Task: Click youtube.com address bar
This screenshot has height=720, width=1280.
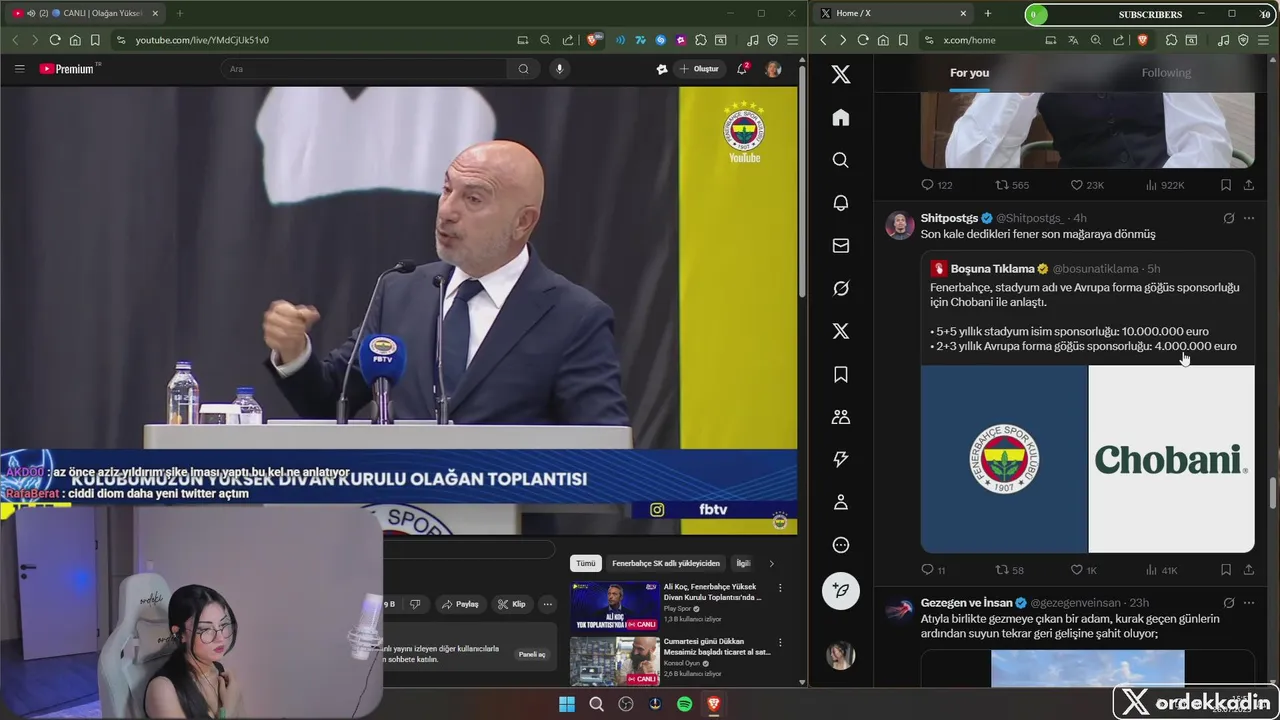Action: point(310,40)
